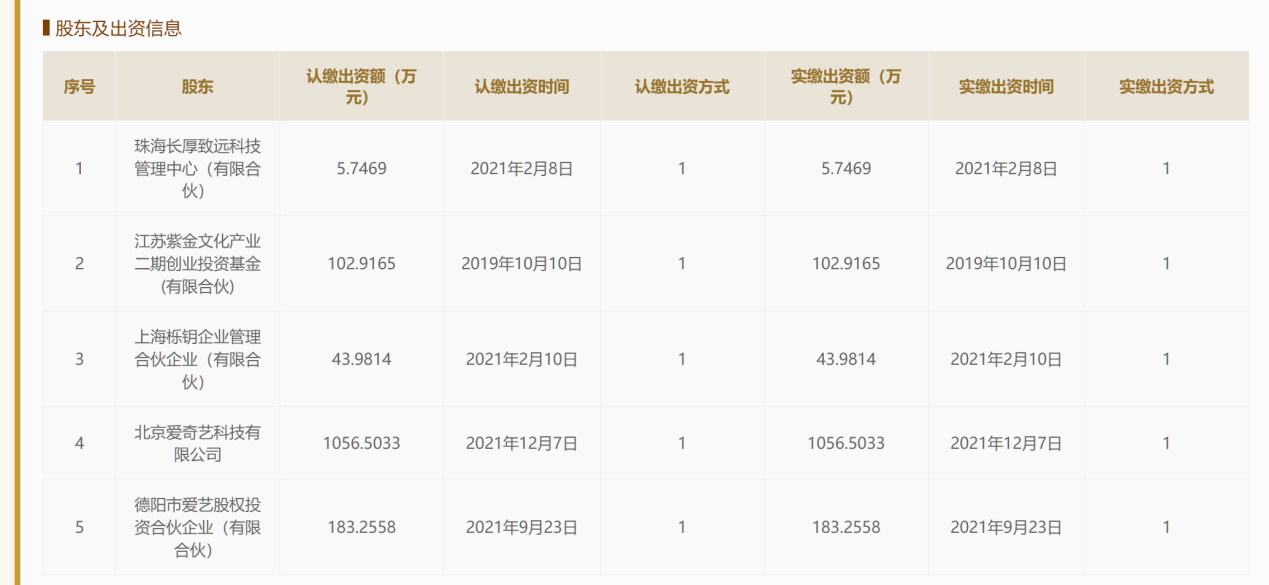Click paid-in date 2021年2月10日 for 上海栎钥
1269x585 pixels.
click(1006, 359)
